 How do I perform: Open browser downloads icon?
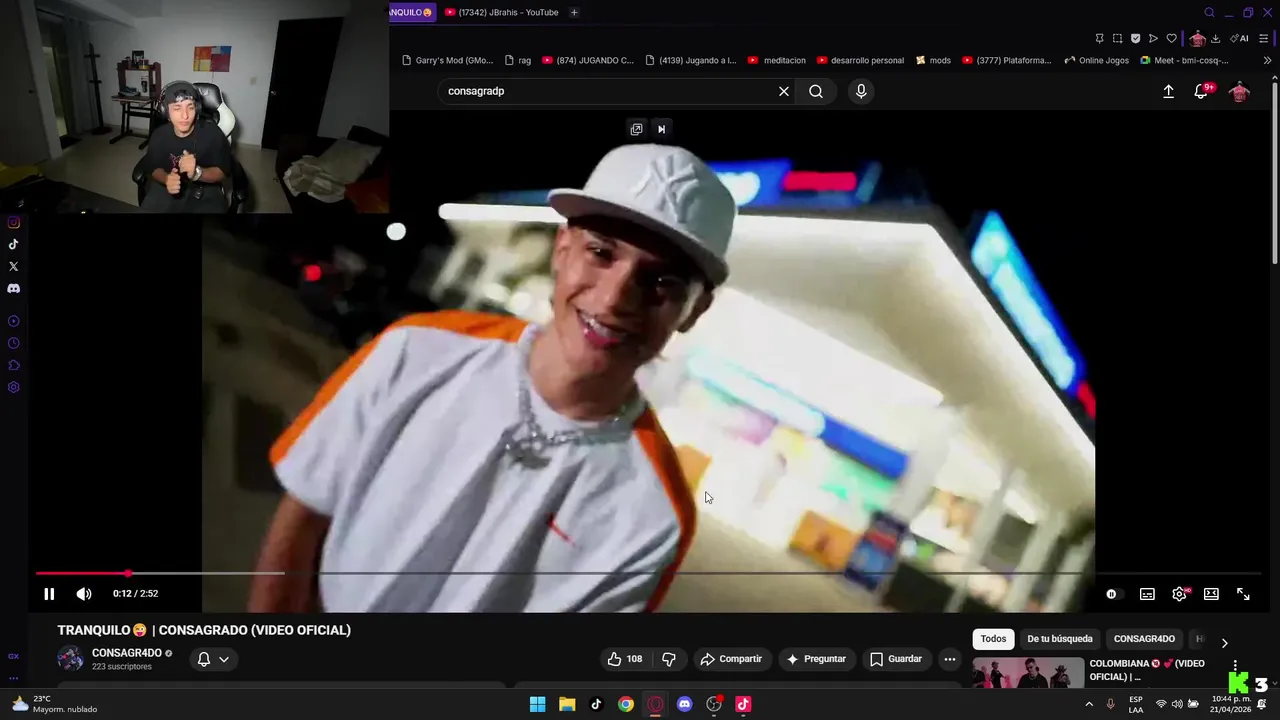[x=1216, y=39]
